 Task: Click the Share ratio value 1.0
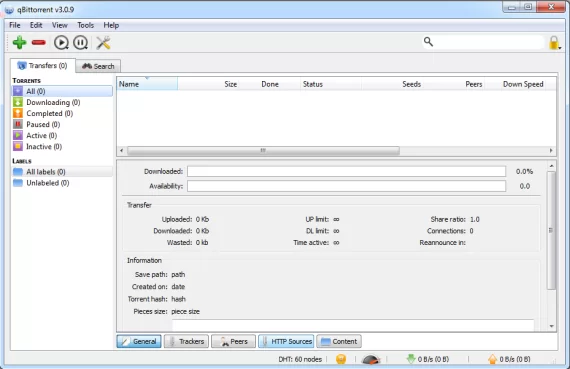[475, 219]
